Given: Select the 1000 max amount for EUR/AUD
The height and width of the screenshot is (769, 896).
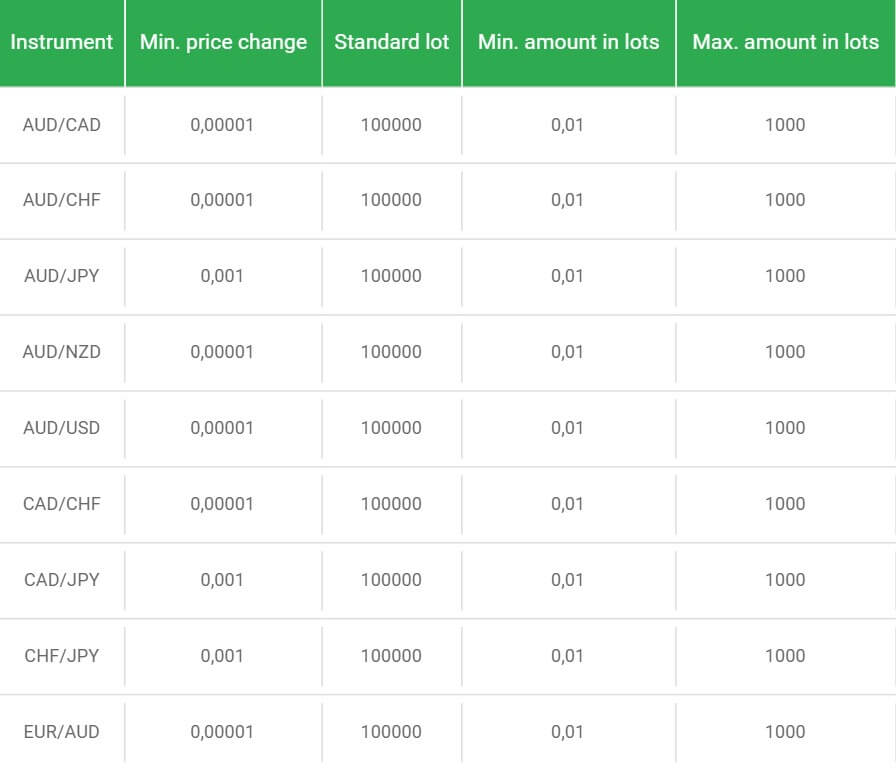Looking at the screenshot, I should pos(785,732).
